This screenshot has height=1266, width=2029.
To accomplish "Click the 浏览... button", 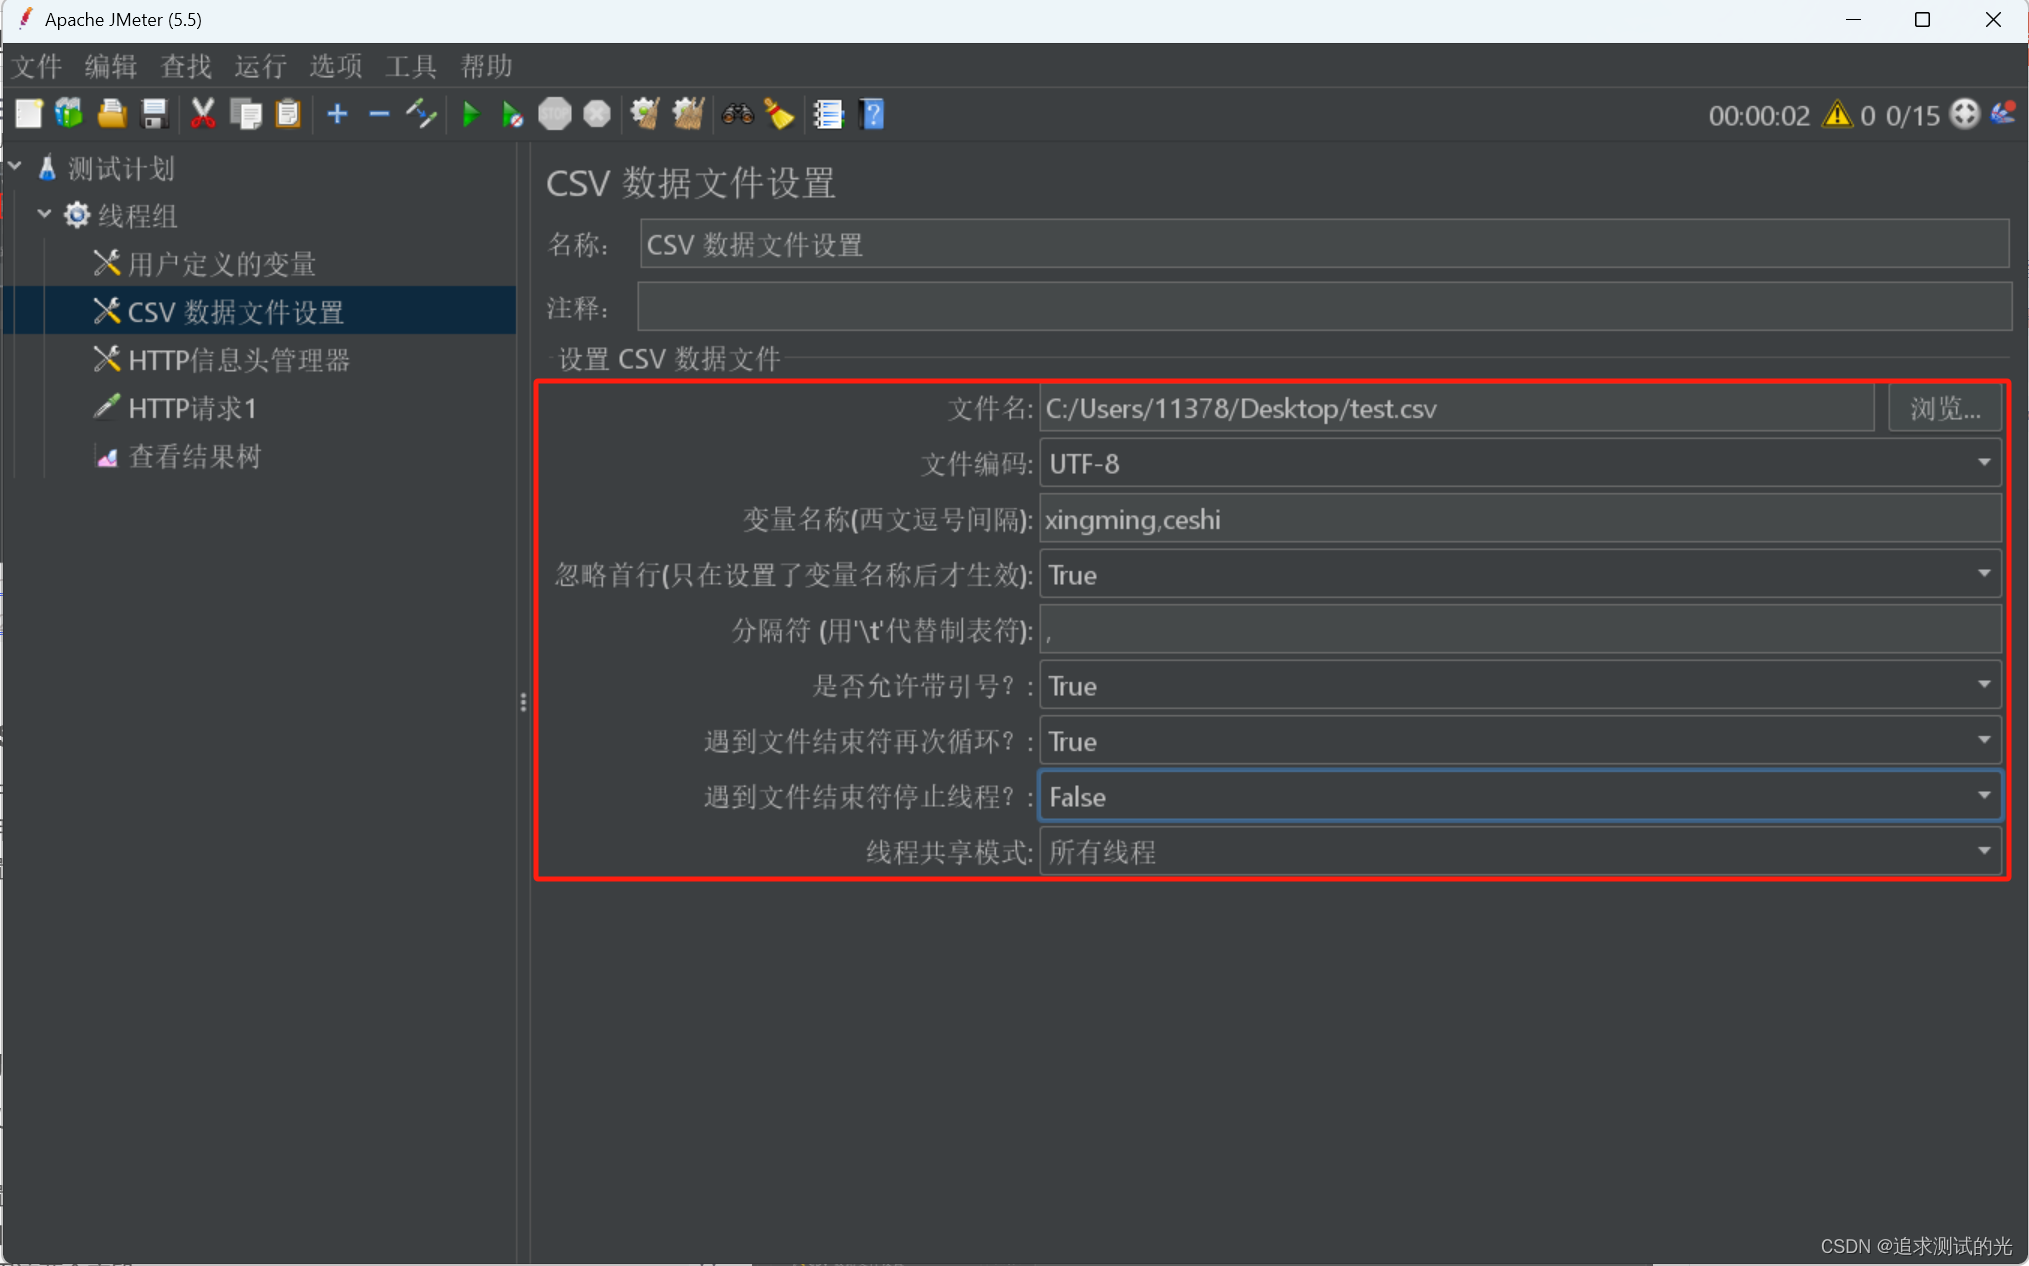I will 1945,408.
